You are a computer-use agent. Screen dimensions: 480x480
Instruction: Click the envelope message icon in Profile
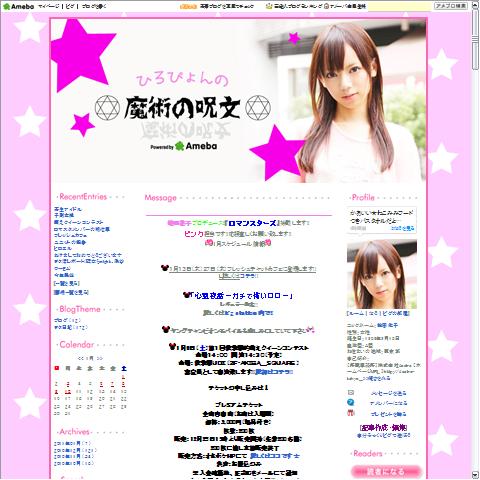(x=351, y=393)
